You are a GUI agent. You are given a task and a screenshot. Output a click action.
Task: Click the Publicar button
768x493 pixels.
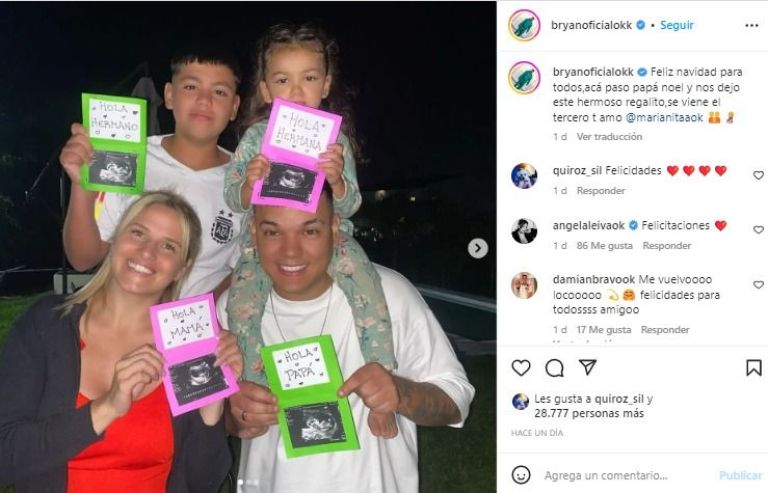[740, 475]
